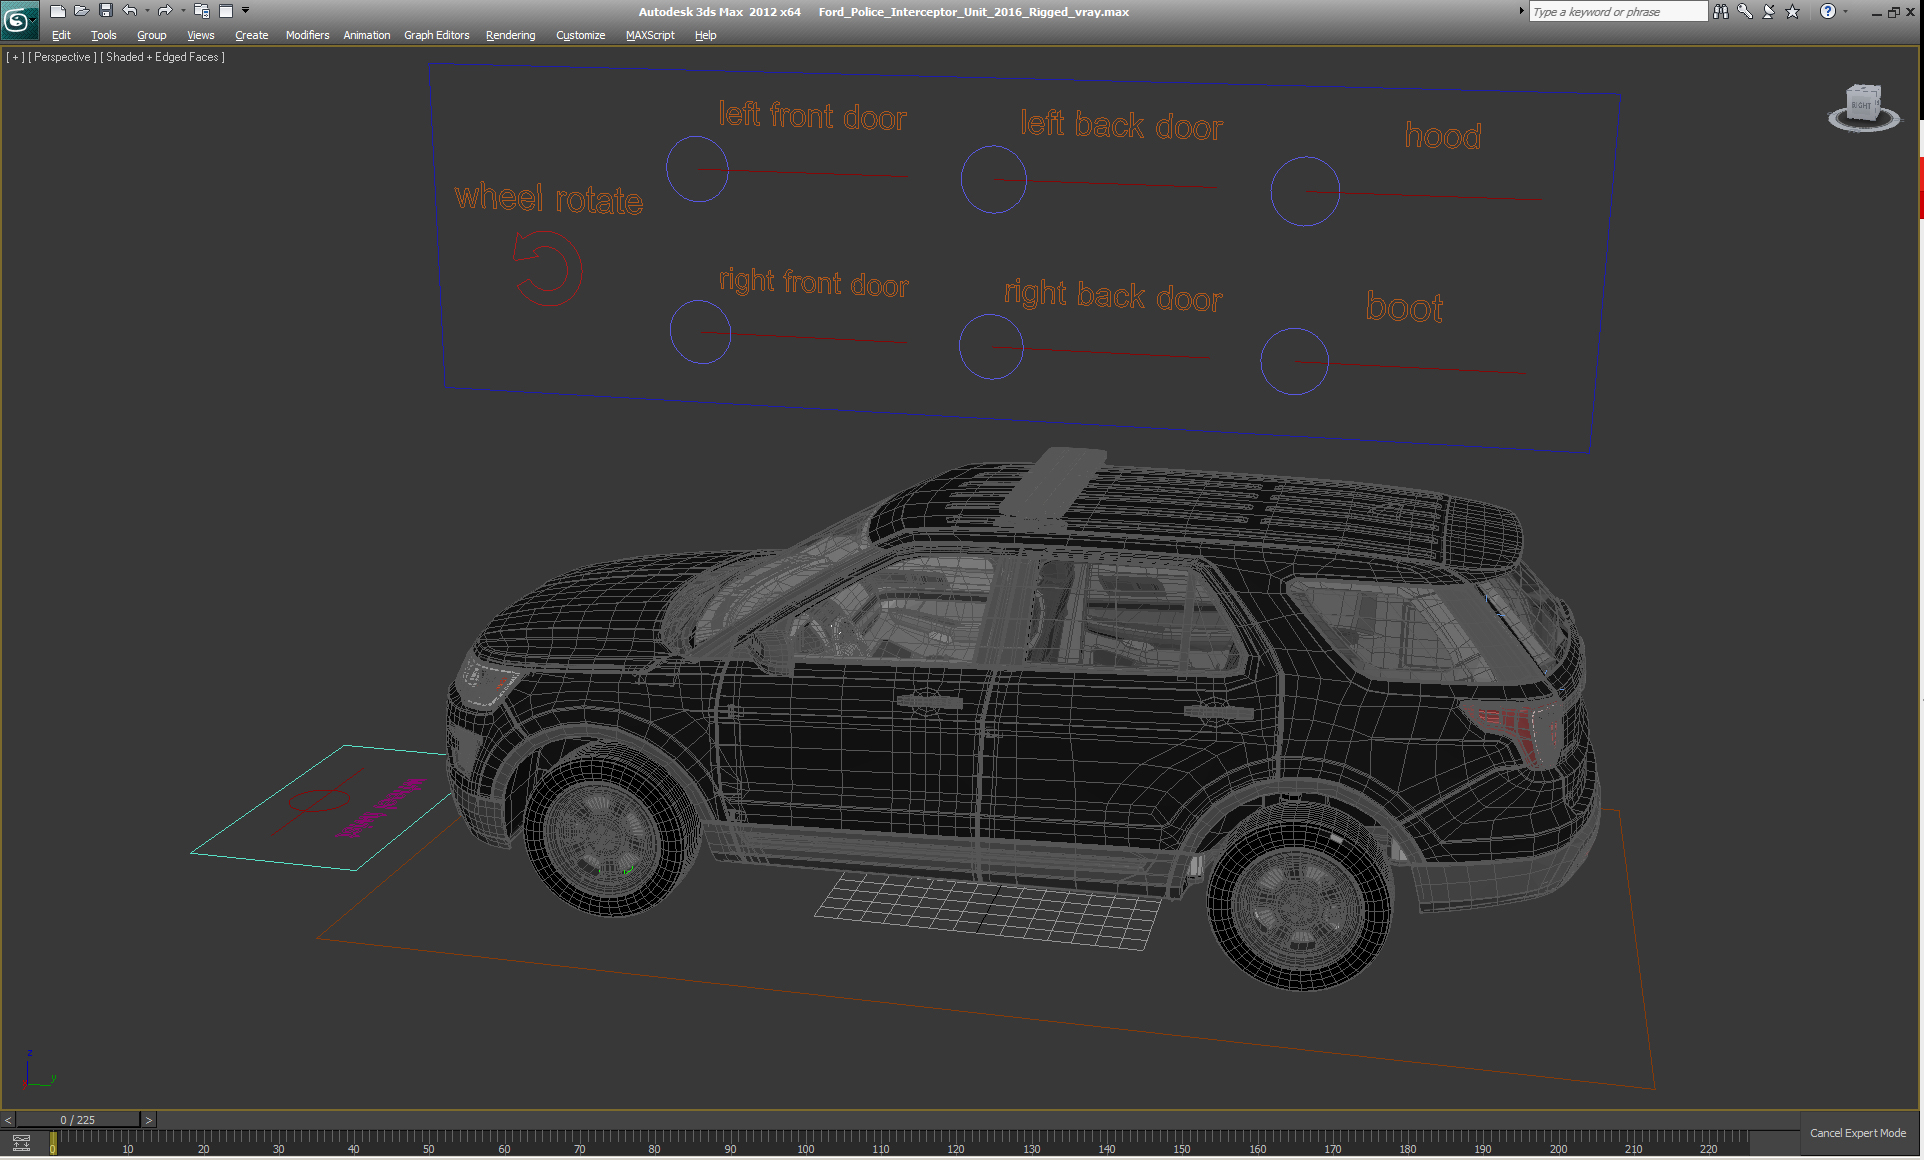Click the [Perspective] viewport label

pyautogui.click(x=63, y=57)
